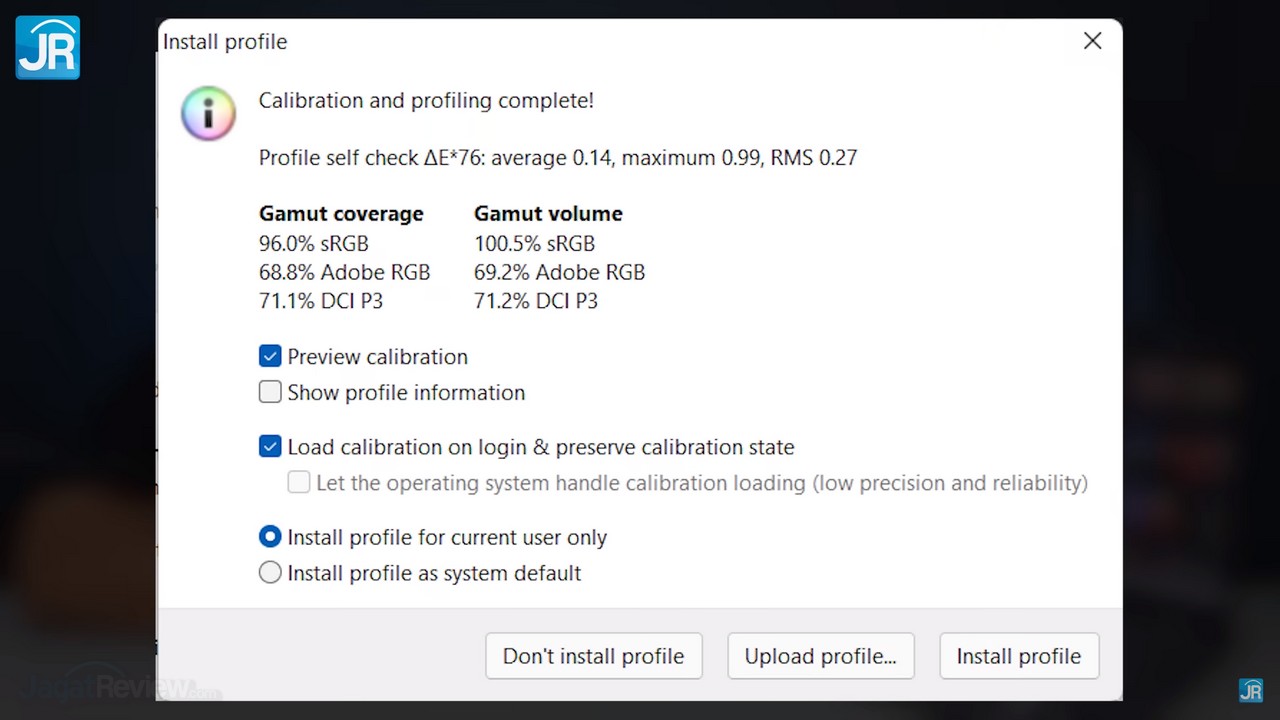Close the Install profile dialog
The image size is (1280, 720).
1092,41
